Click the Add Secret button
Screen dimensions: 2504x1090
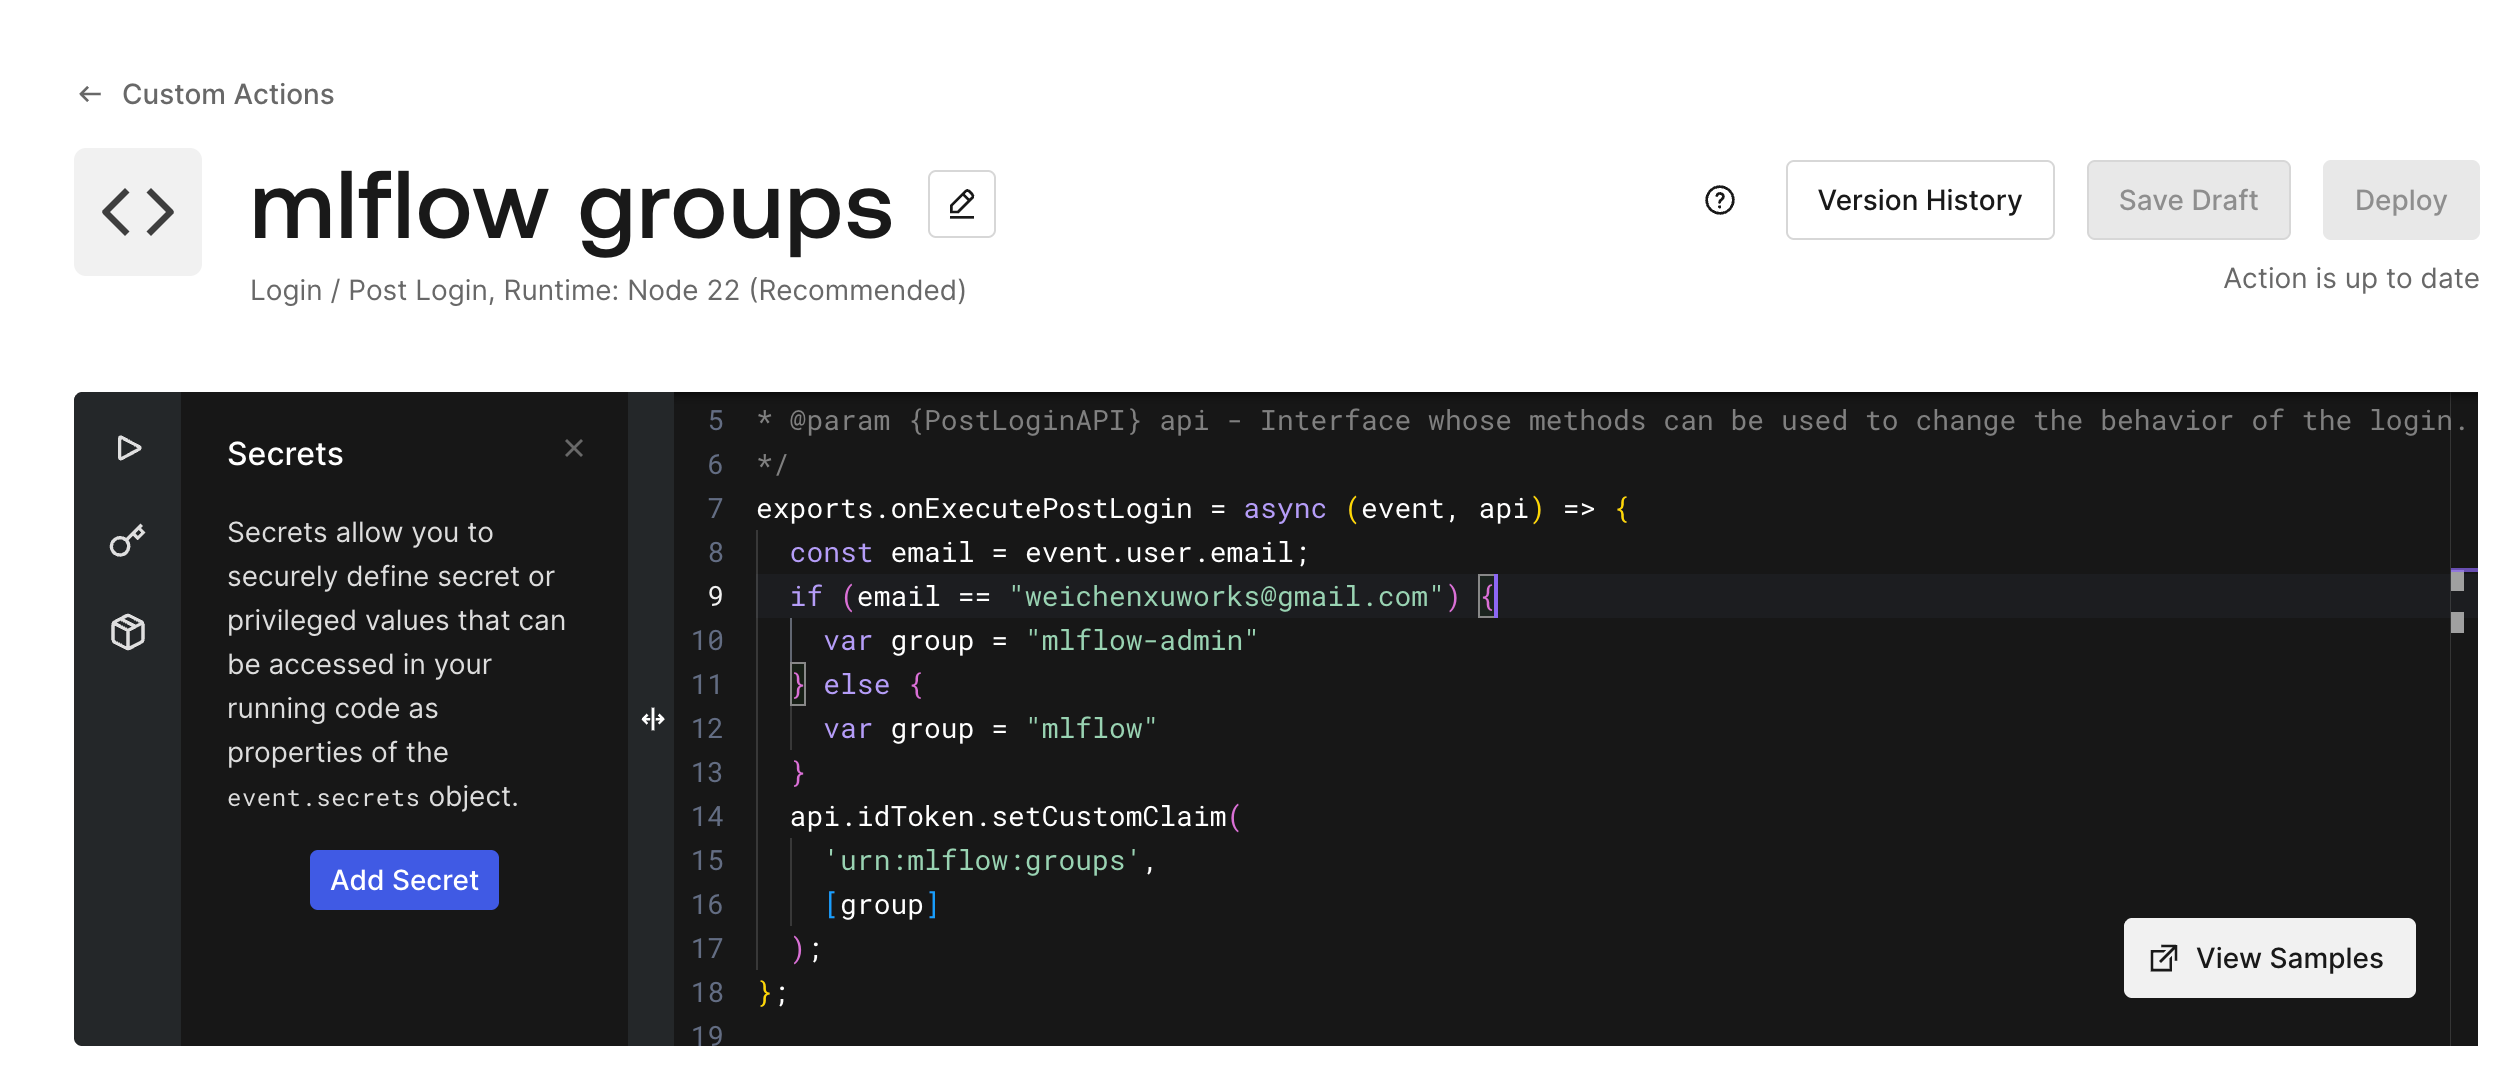(404, 880)
